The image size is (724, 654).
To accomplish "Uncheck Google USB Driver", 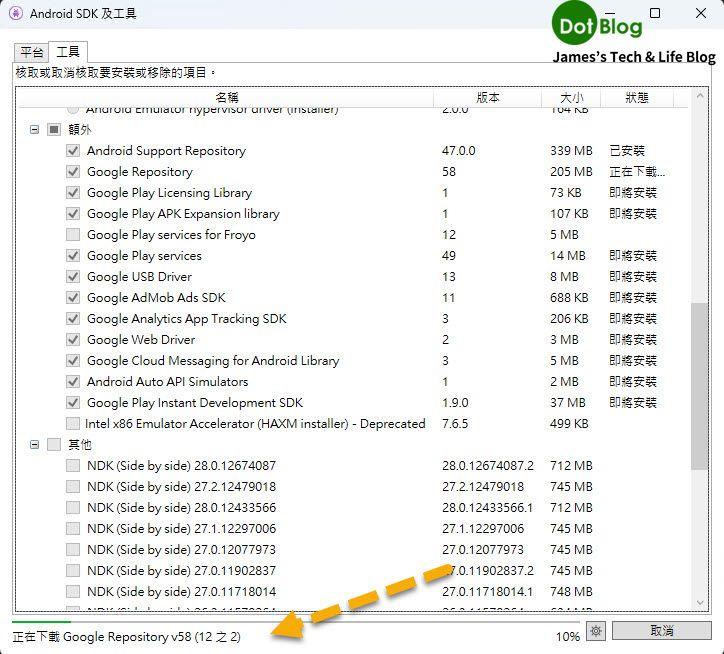I will [73, 277].
